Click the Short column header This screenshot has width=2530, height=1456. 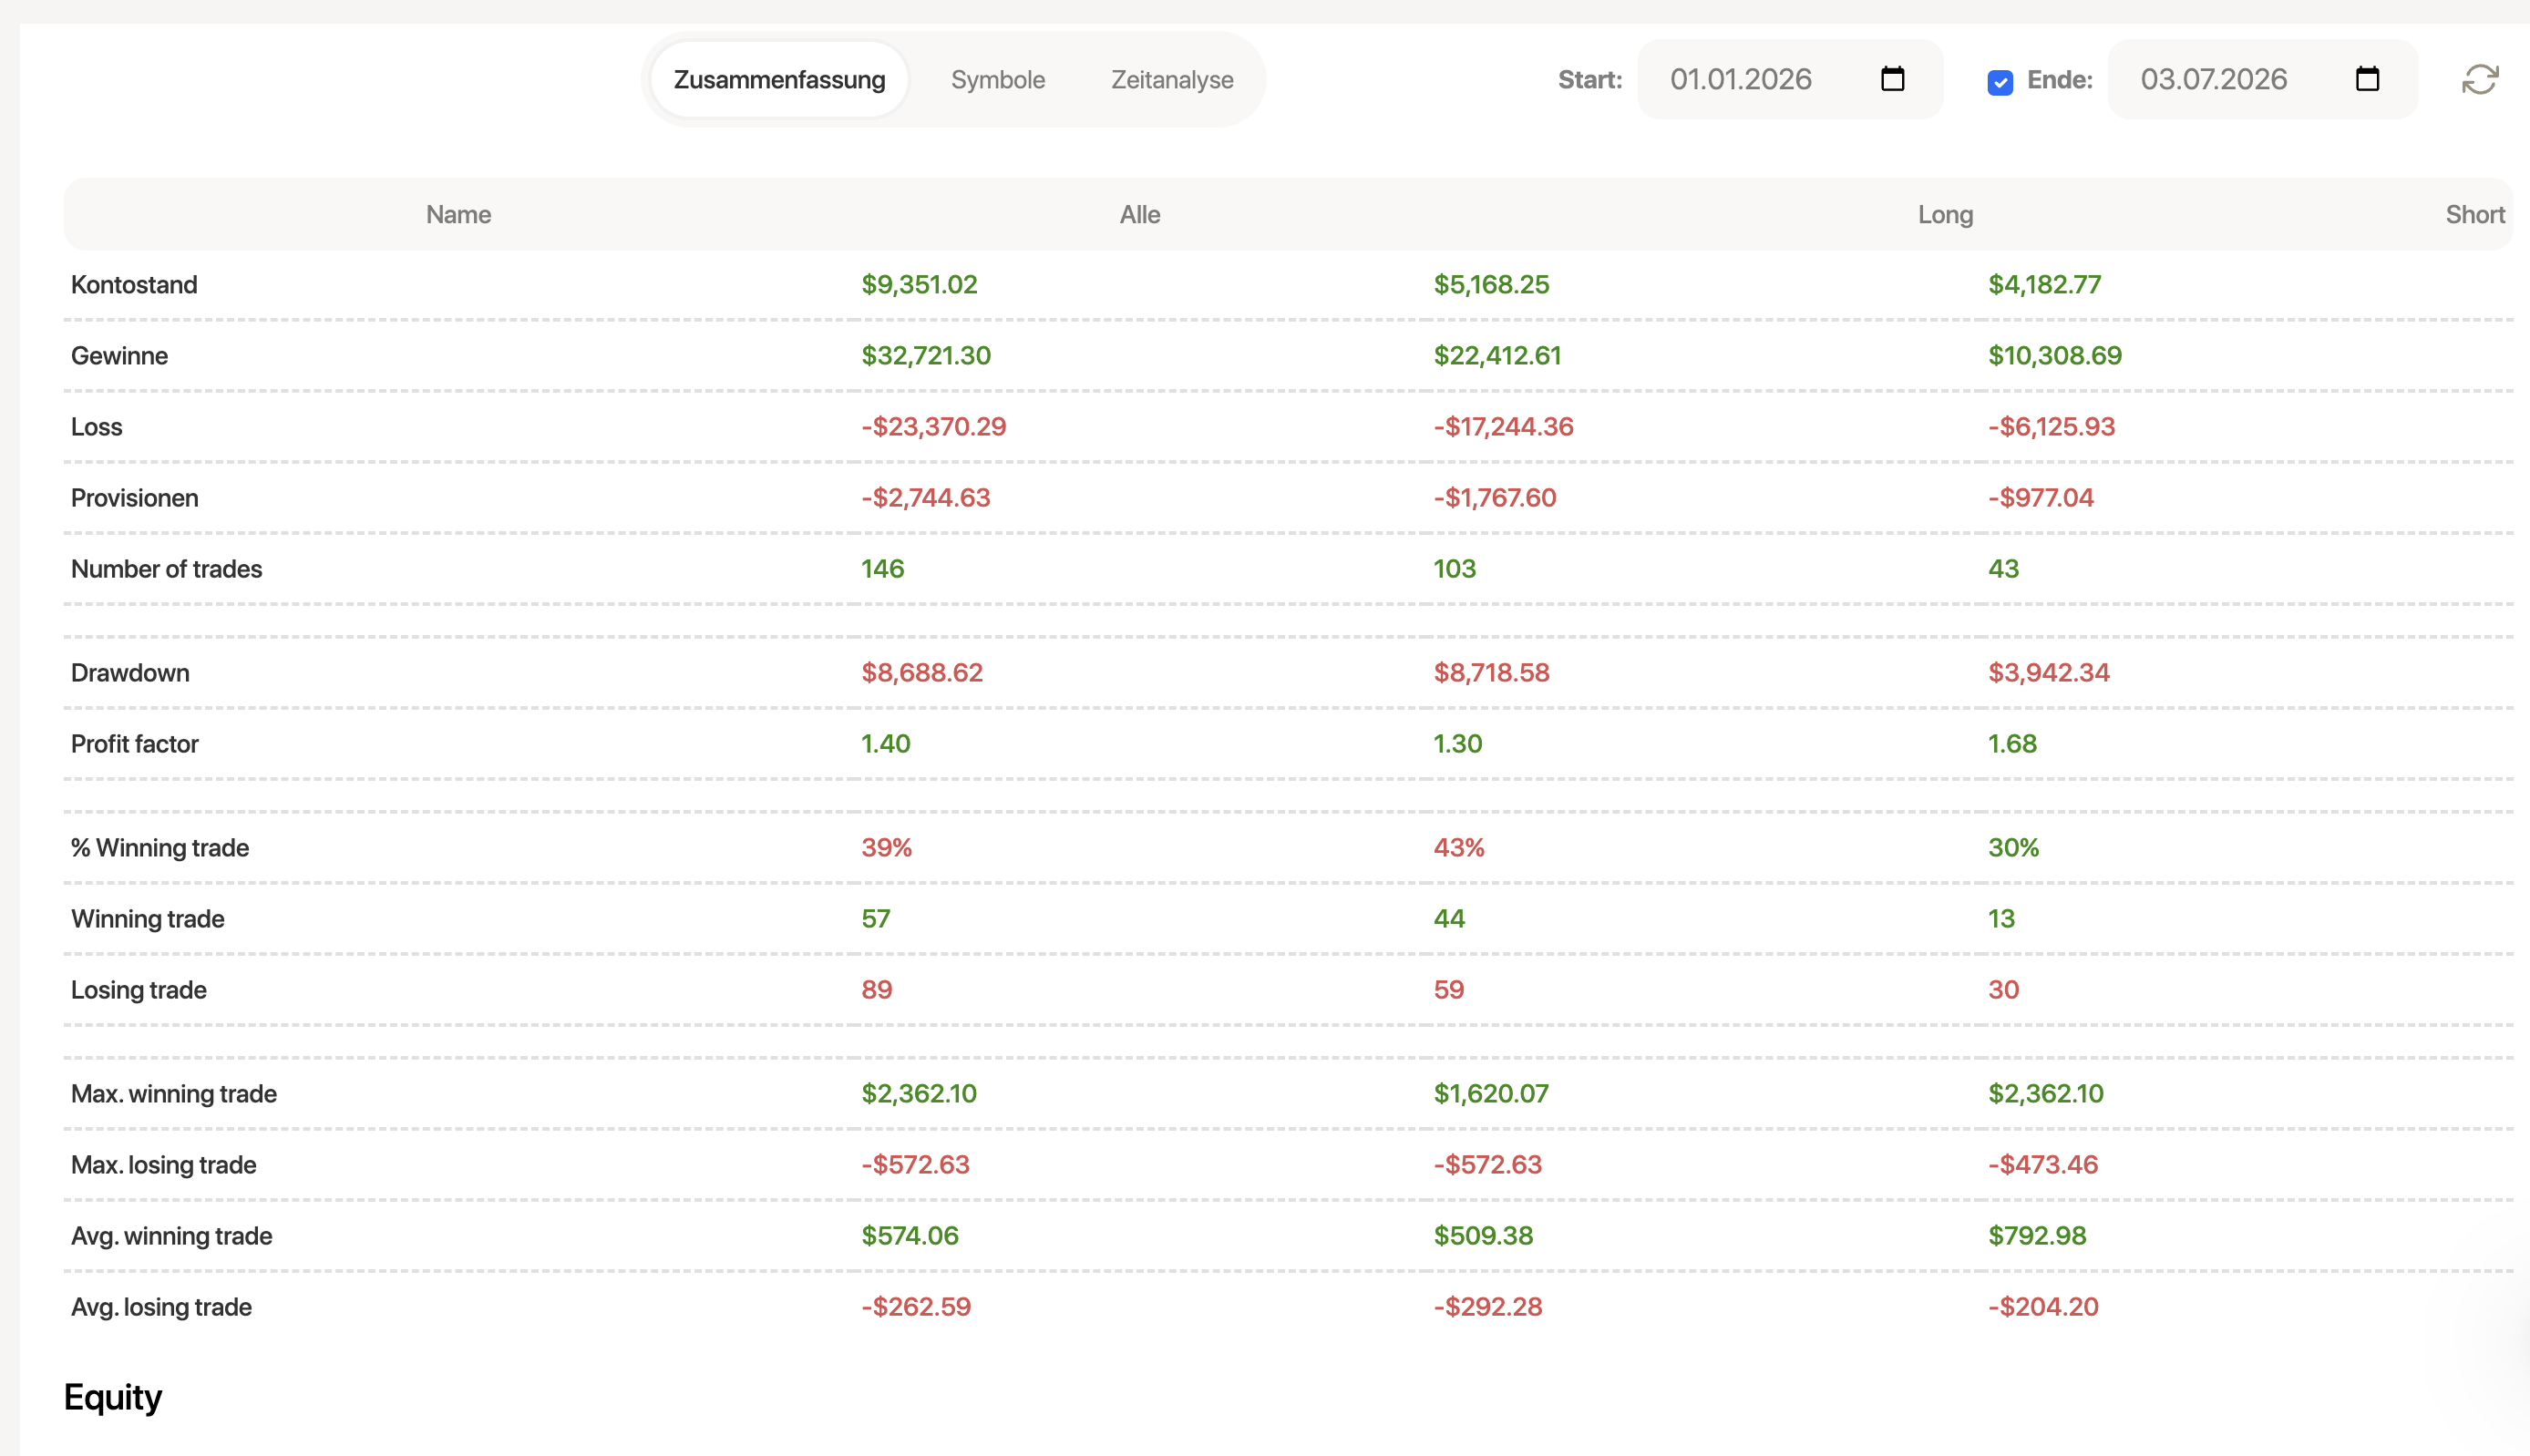[x=2475, y=215]
